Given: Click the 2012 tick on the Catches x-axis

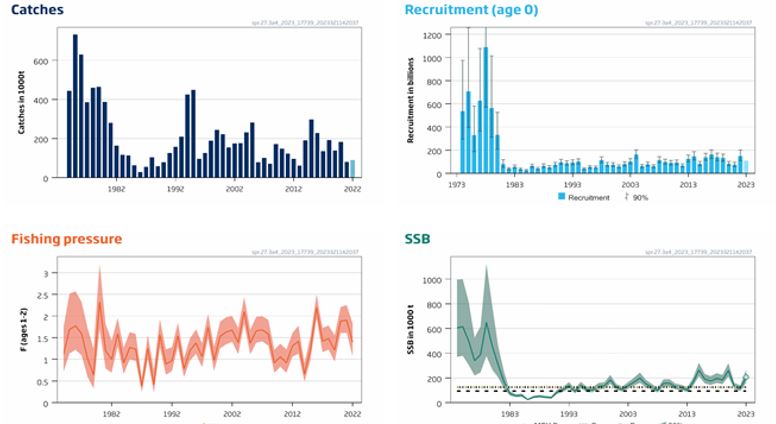Looking at the screenshot, I should click(293, 189).
